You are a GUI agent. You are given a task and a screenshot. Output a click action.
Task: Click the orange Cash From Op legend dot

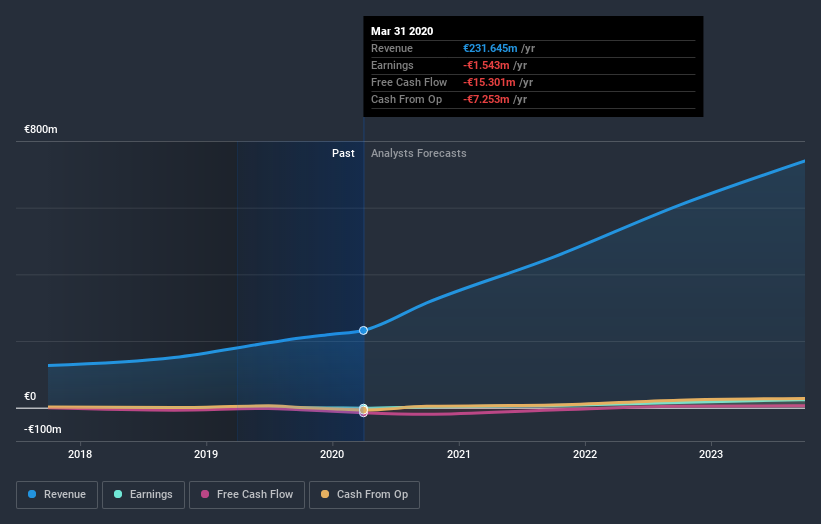pyautogui.click(x=325, y=494)
